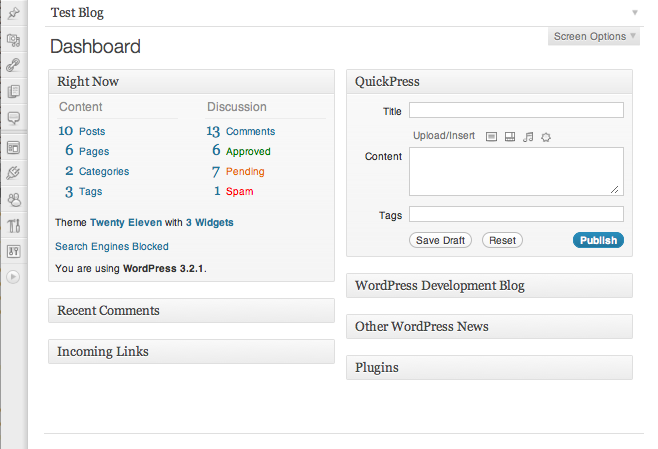This screenshot has height=449, width=658.
Task: Open the 3 Tags link
Action: point(84,191)
